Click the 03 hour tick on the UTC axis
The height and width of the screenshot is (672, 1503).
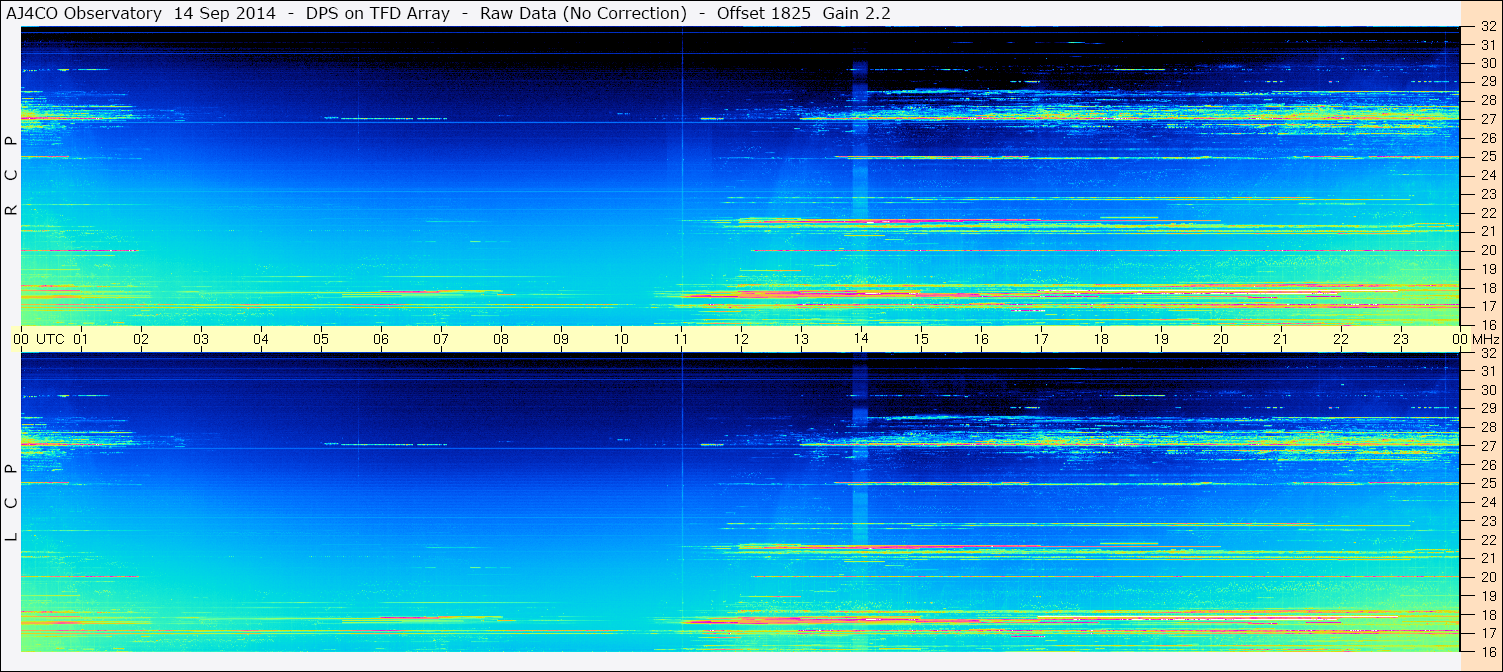pos(201,339)
